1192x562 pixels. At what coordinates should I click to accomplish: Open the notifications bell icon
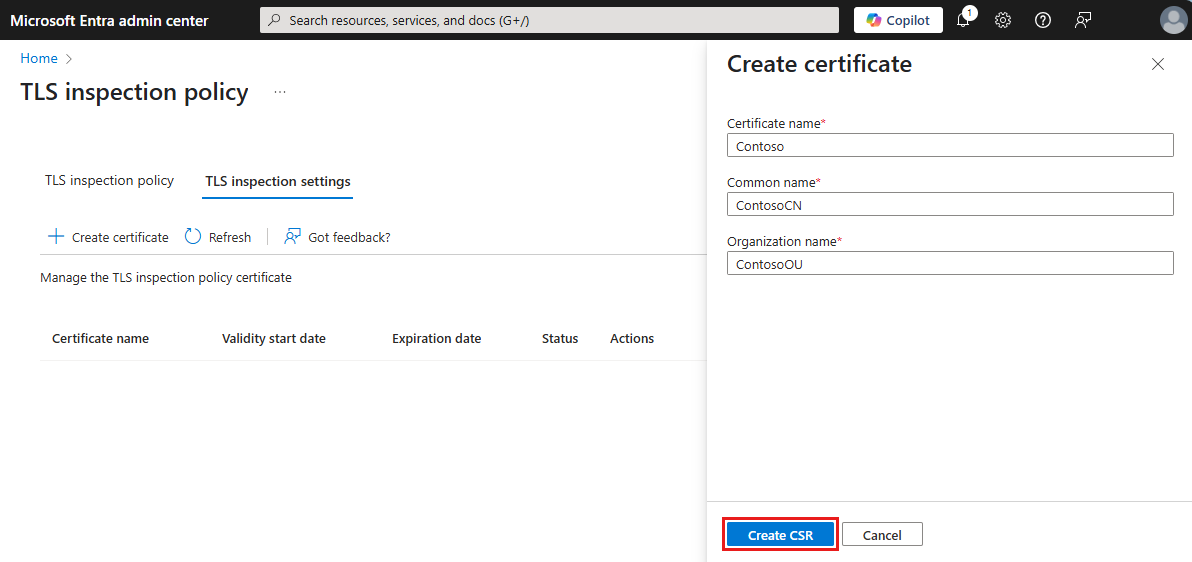pos(964,20)
